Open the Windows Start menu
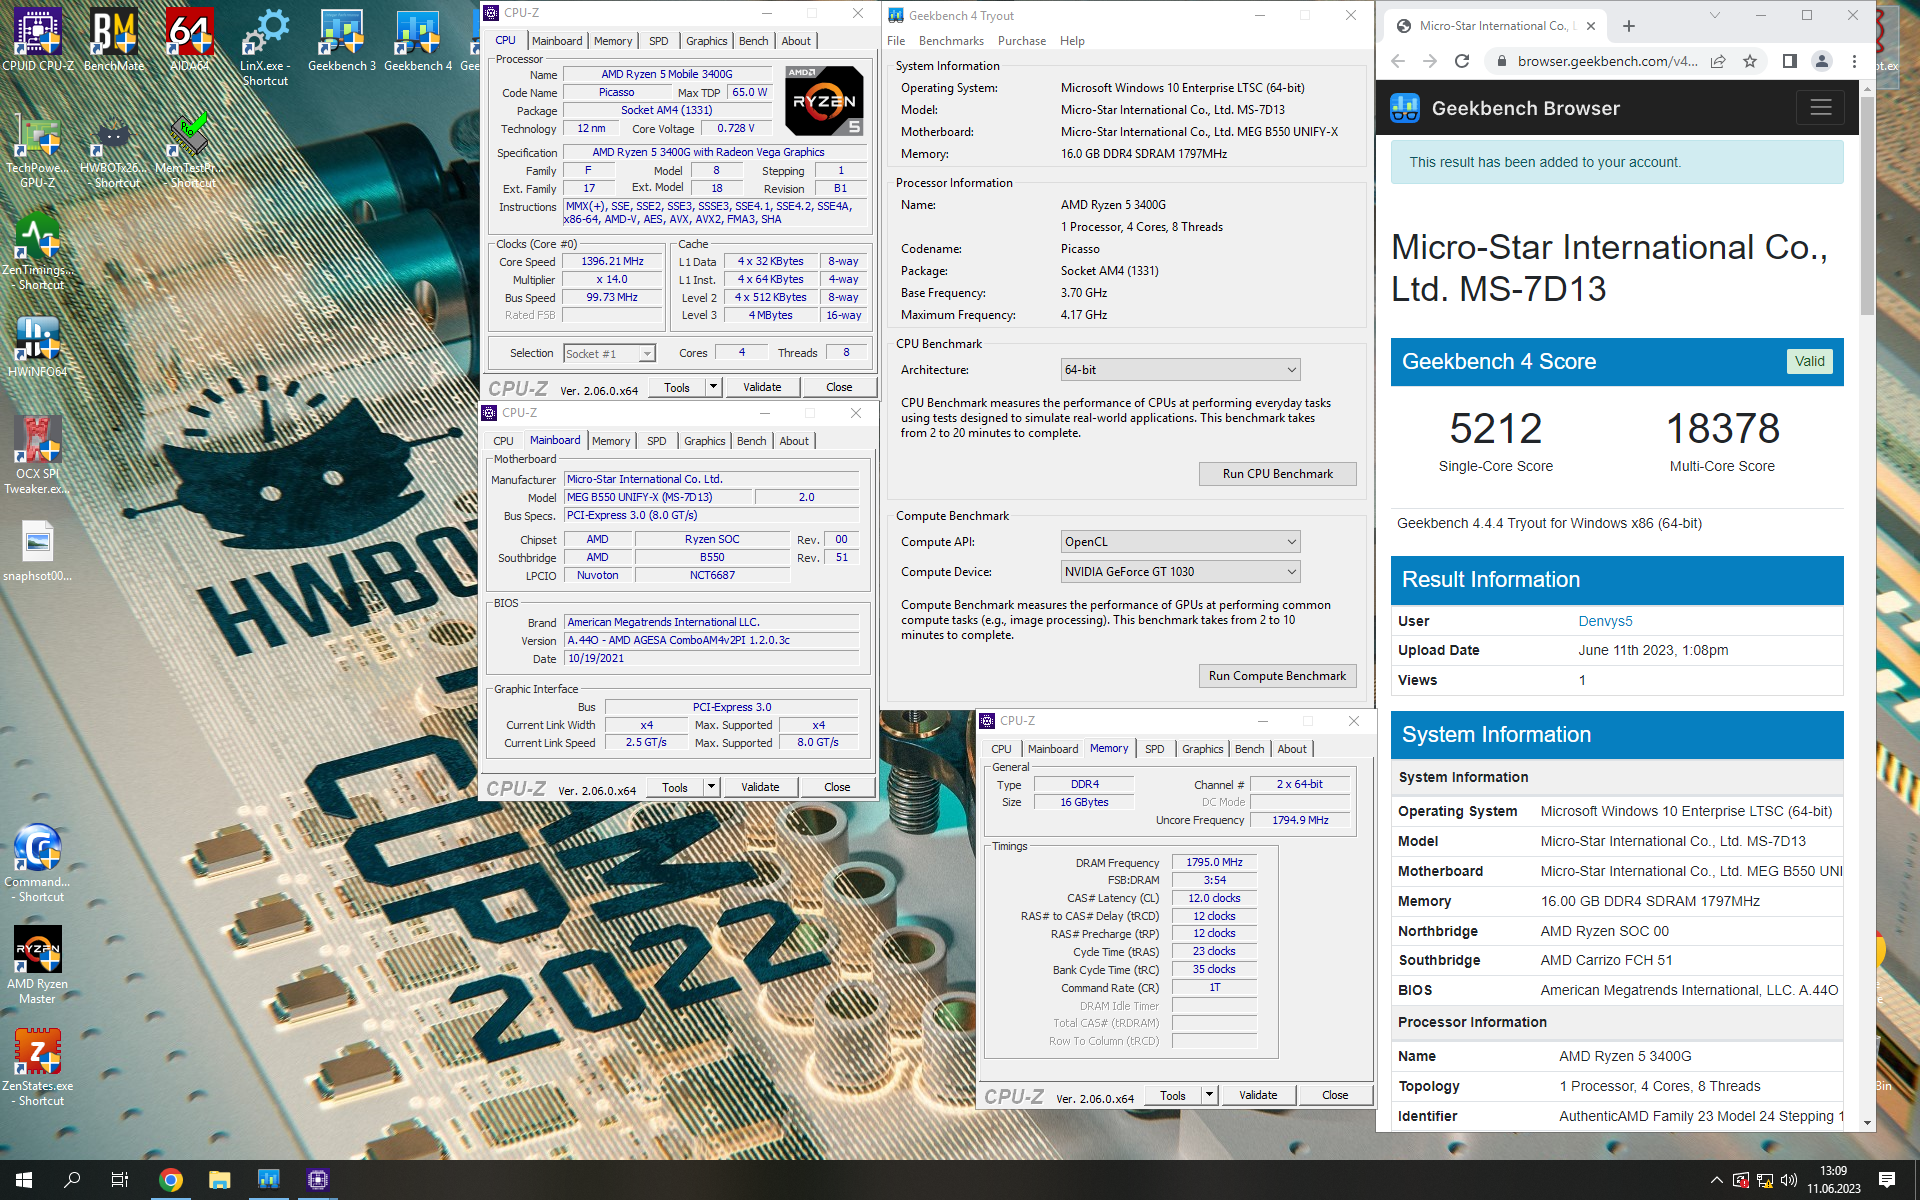 24,1180
